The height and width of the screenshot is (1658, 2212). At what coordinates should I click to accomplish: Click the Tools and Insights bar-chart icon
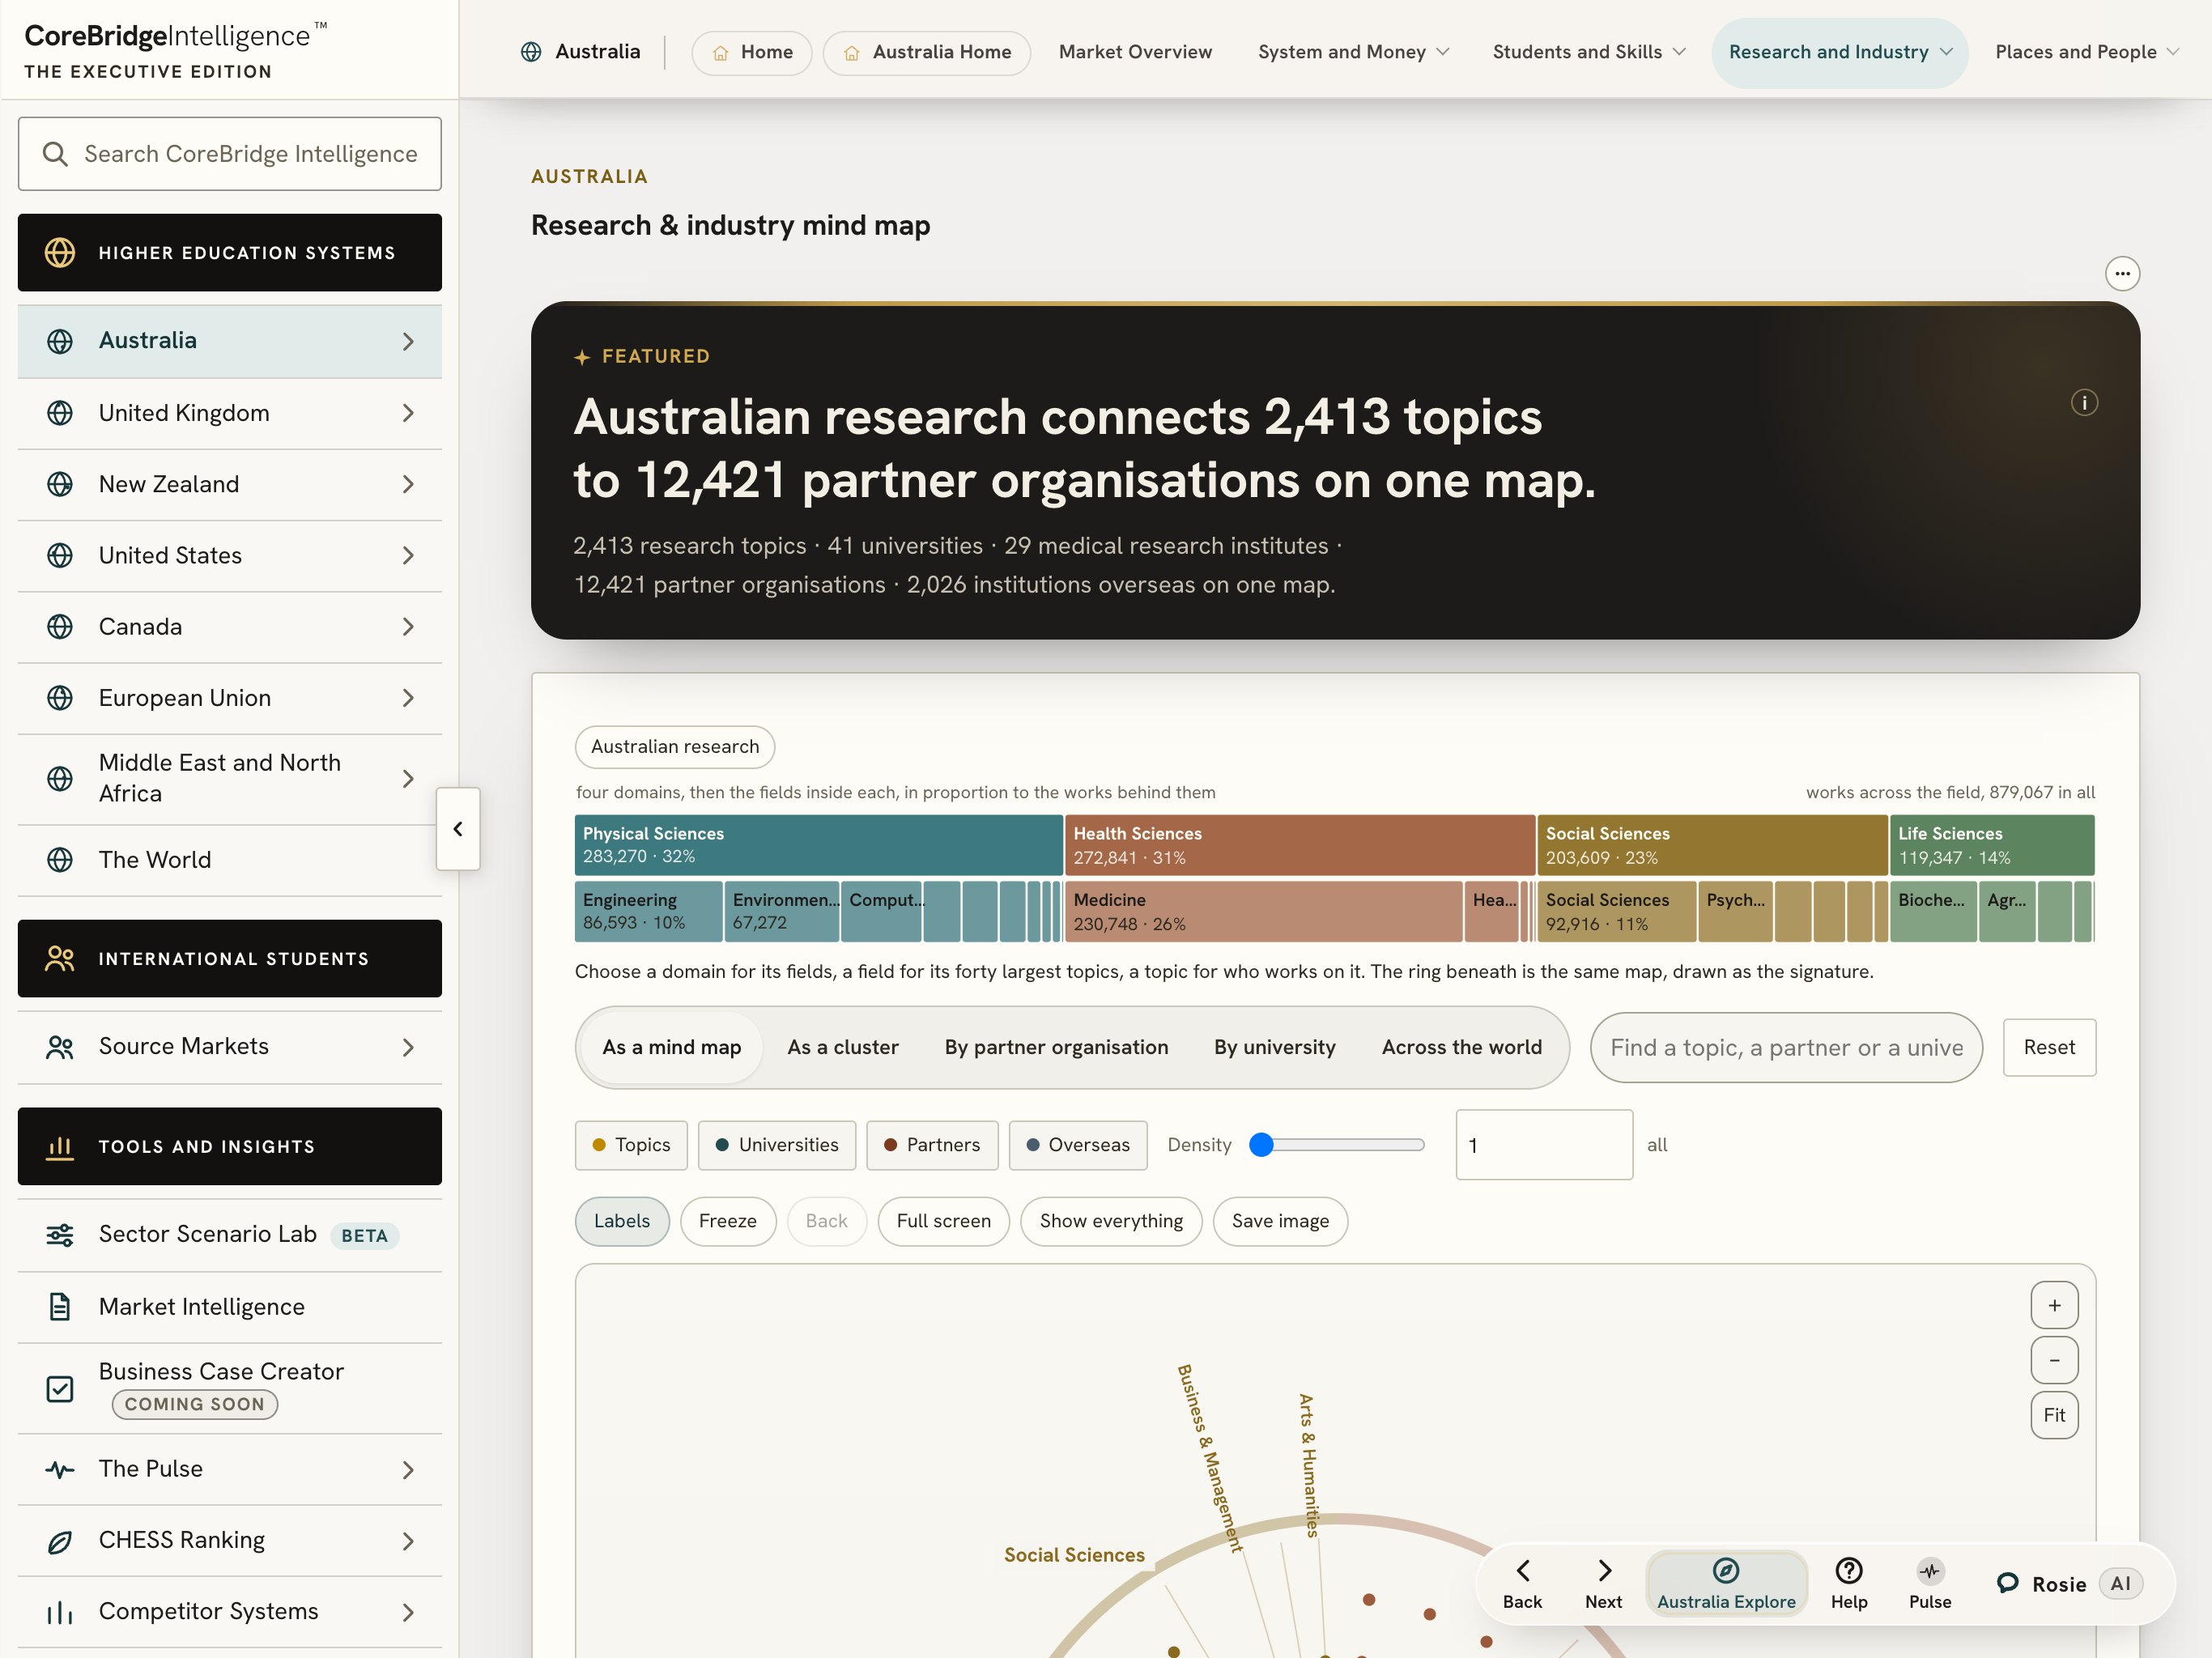coord(60,1147)
